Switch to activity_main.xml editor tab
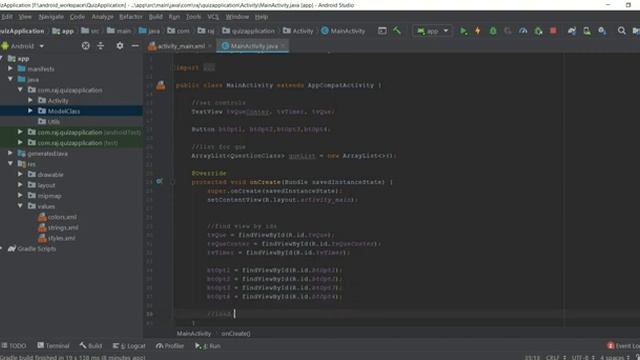640x360 pixels. 181,46
